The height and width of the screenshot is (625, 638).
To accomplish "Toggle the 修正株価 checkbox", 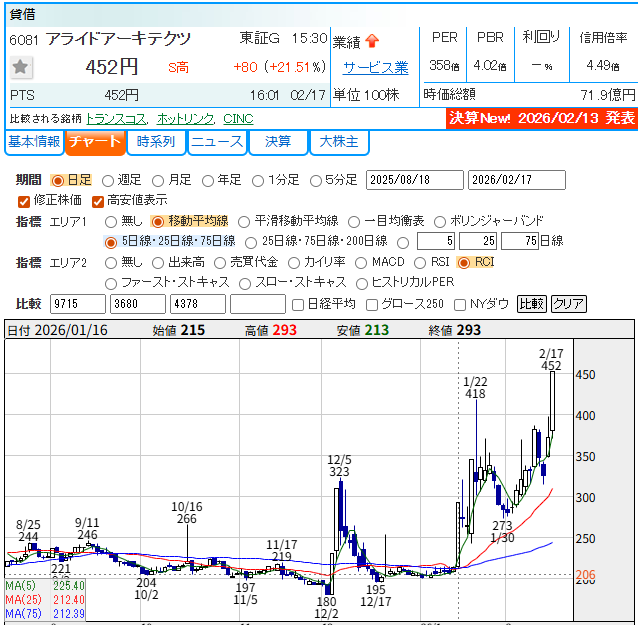I will coord(24,201).
